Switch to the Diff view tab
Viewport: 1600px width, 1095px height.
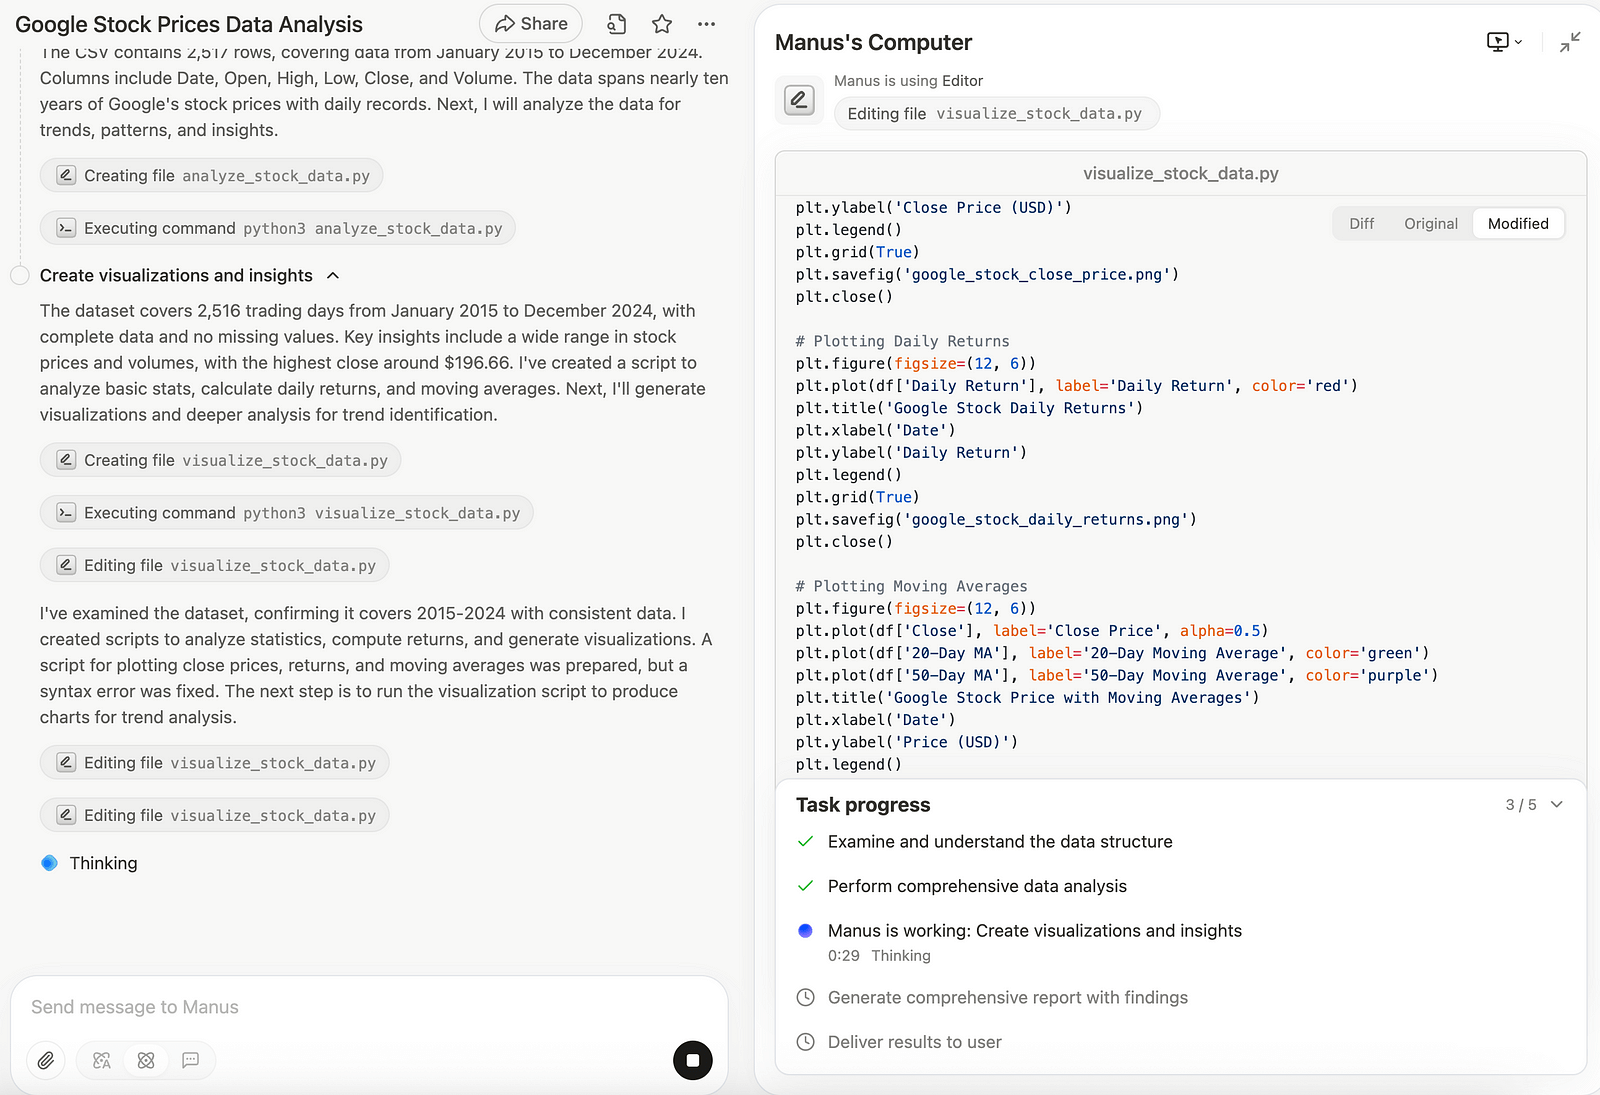[1362, 224]
